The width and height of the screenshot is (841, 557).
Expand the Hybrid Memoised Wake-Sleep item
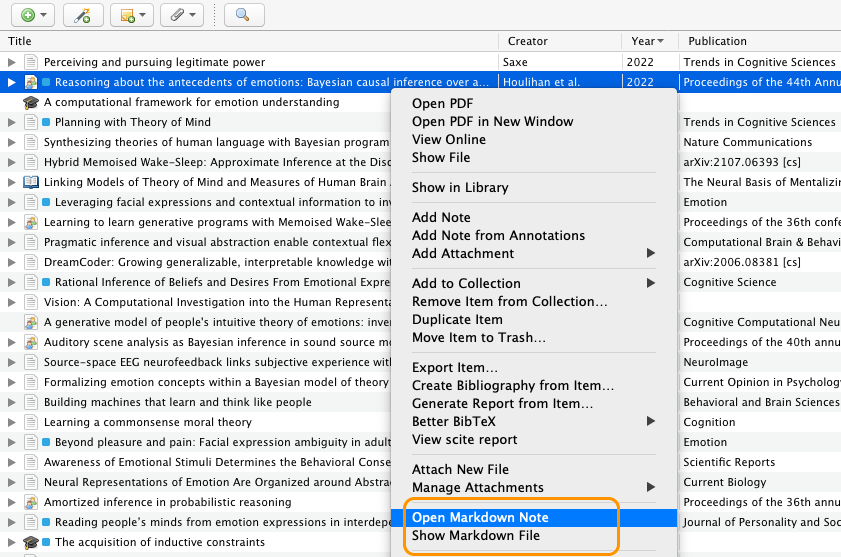coord(11,162)
